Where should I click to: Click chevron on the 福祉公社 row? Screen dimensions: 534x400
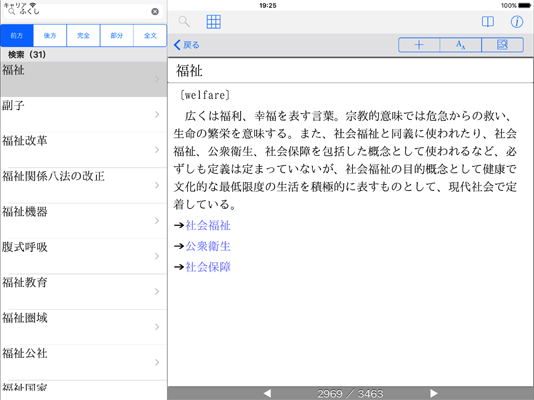pyautogui.click(x=157, y=362)
